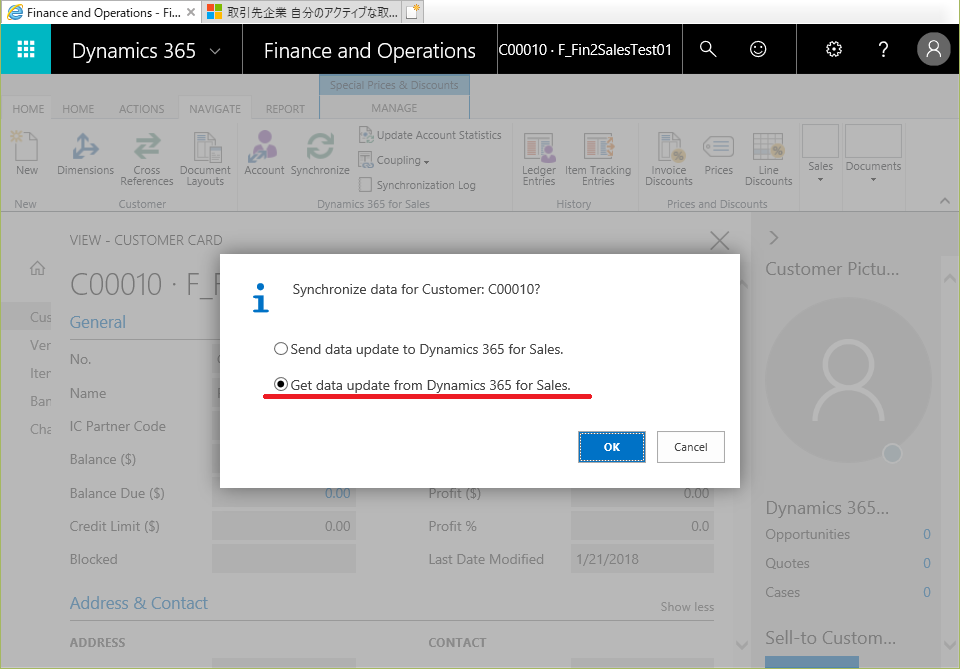The height and width of the screenshot is (669, 960).
Task: Select Get data update from Dynamics 365
Action: coord(422,385)
